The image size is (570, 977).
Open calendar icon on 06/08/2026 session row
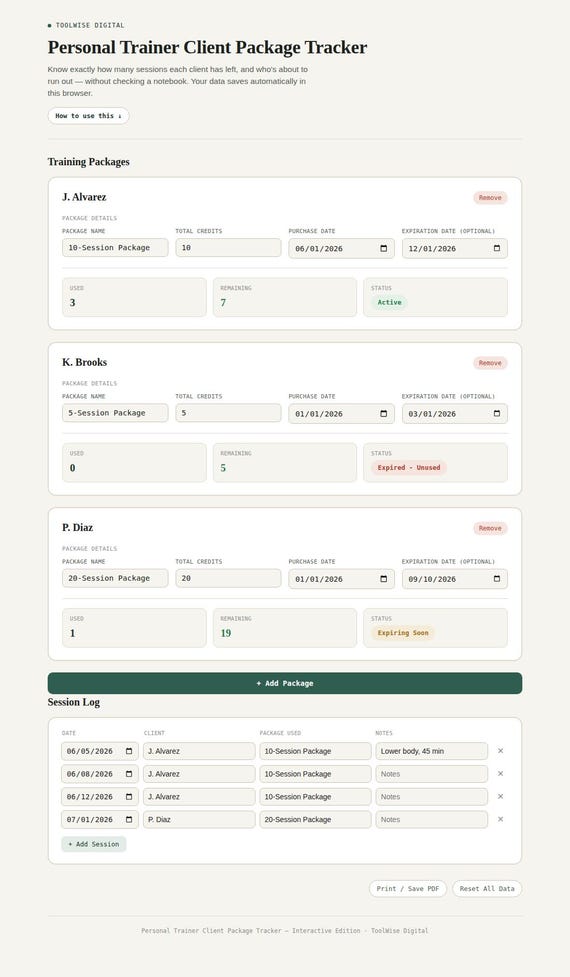click(x=129, y=774)
